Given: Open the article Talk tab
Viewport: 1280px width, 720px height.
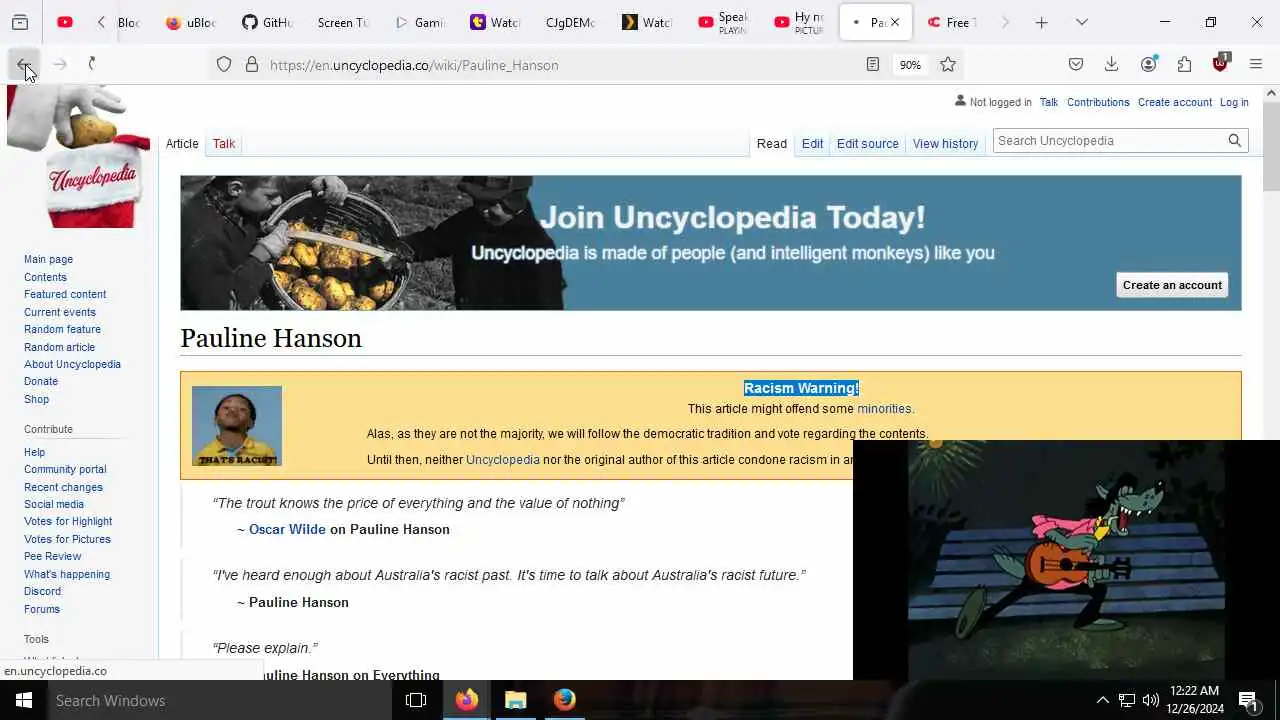Looking at the screenshot, I should click(224, 144).
